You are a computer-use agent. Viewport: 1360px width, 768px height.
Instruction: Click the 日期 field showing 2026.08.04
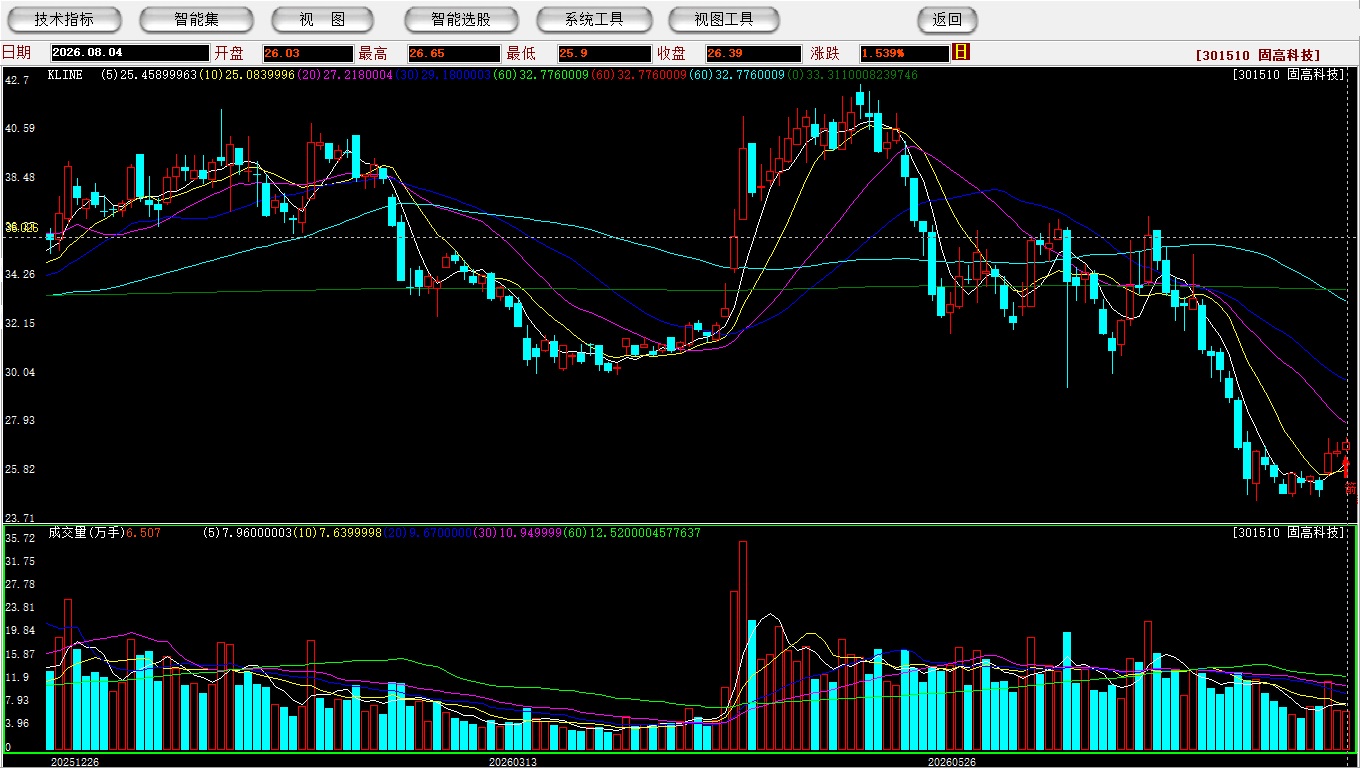[x=130, y=53]
